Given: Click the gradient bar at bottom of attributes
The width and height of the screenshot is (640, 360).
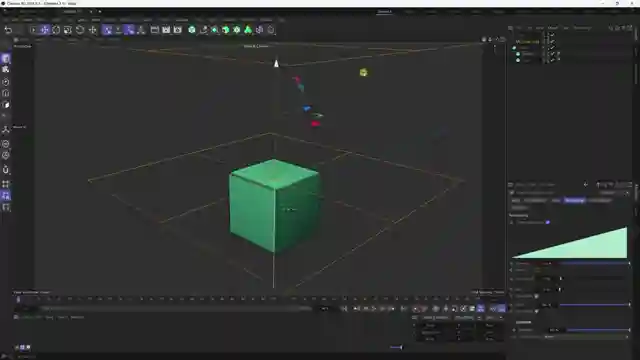Looking at the screenshot, I should (x=587, y=337).
